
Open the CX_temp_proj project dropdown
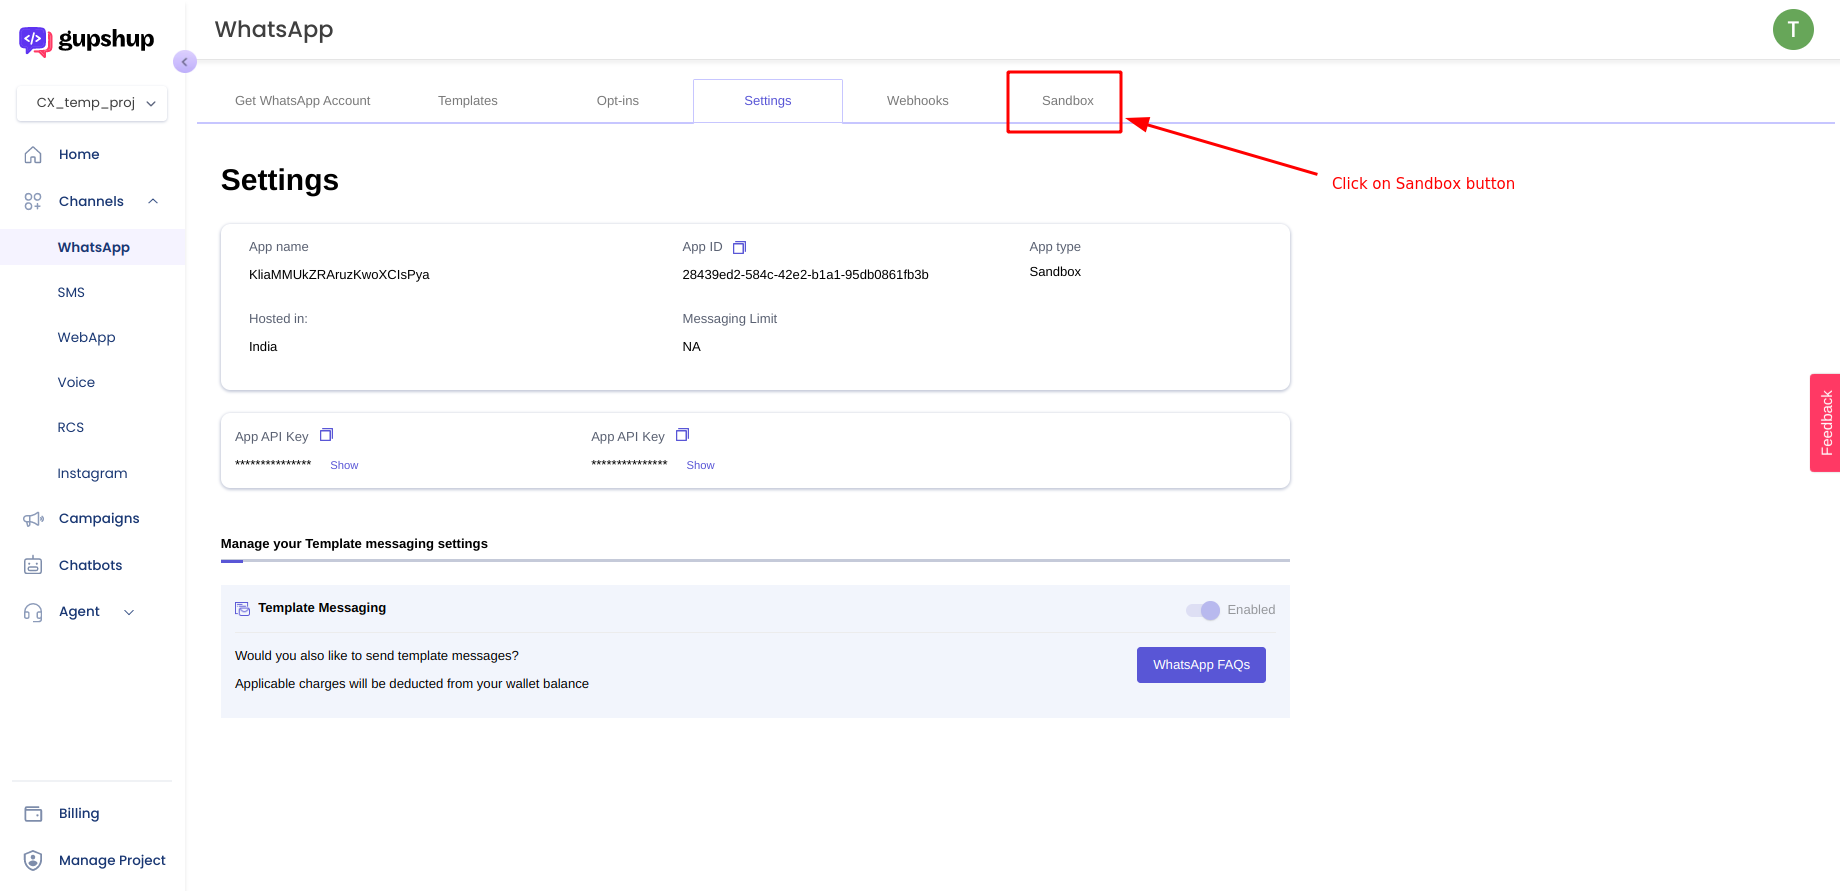(92, 103)
